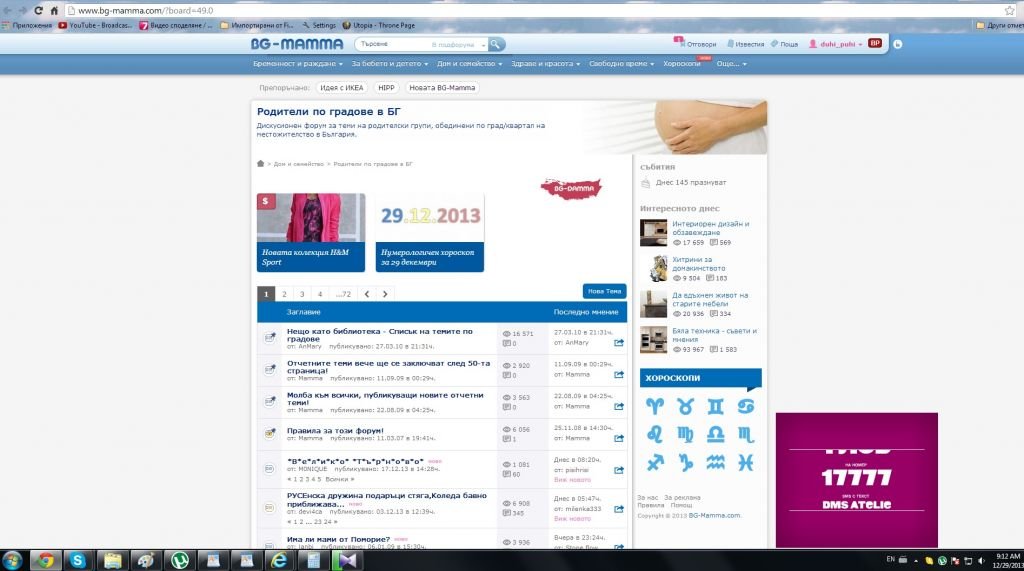Select the Leo zodiac icon

(x=654, y=434)
